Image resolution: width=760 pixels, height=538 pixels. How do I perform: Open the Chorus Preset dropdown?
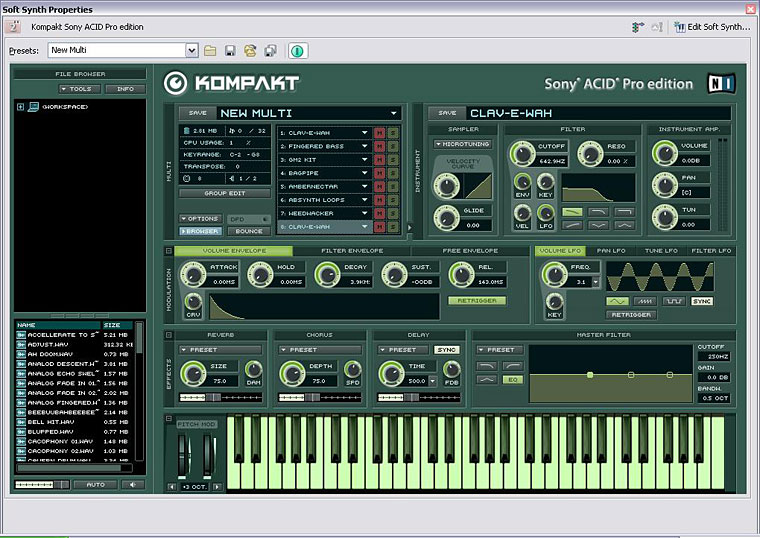(320, 349)
